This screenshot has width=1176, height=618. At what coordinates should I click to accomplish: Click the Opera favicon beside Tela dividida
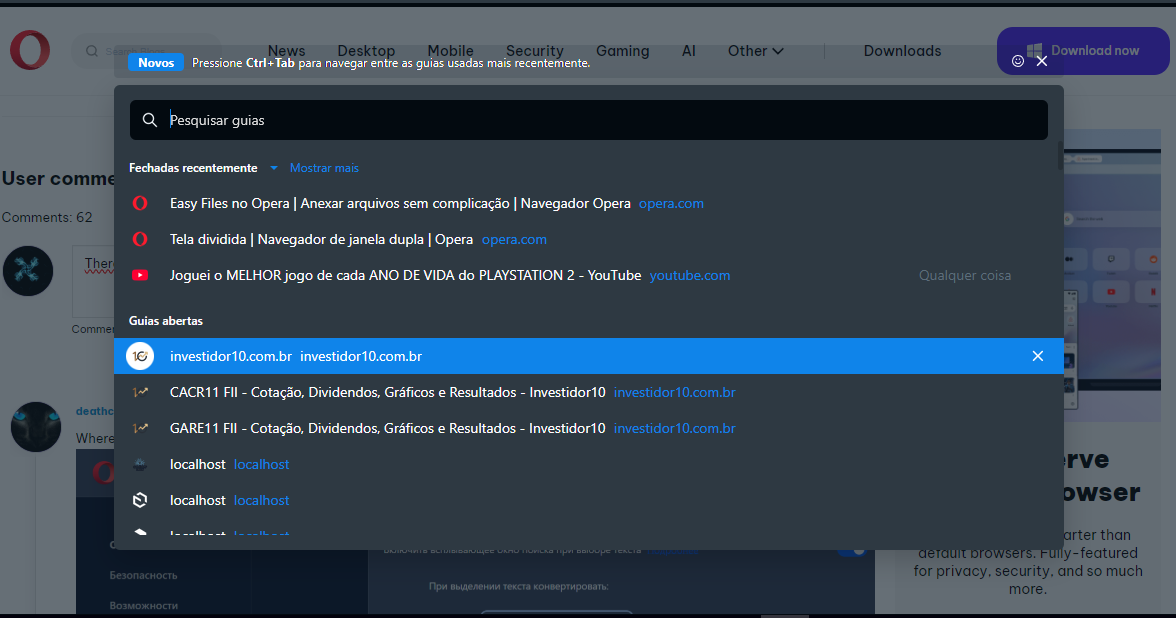click(x=140, y=239)
